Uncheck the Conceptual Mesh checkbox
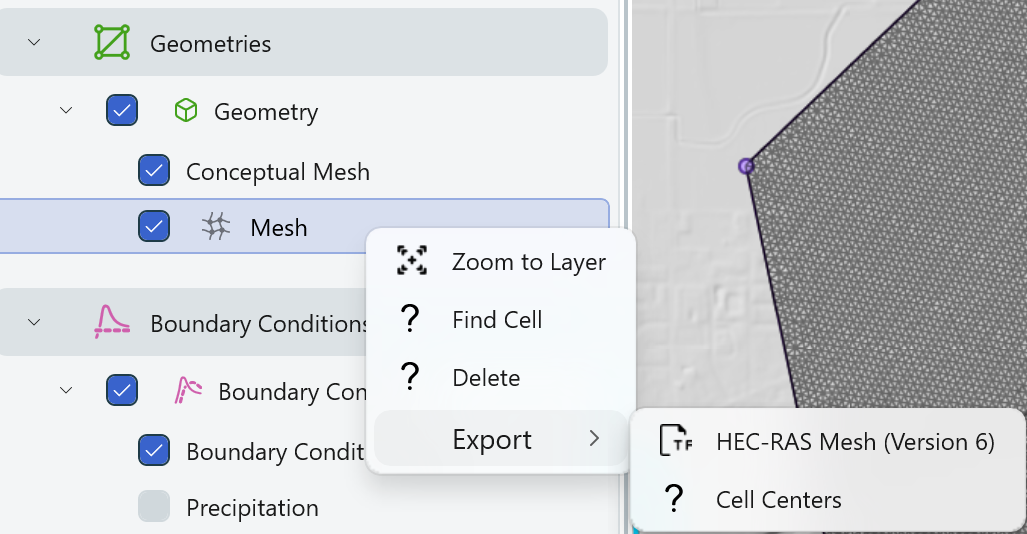The image size is (1027, 534). (154, 171)
